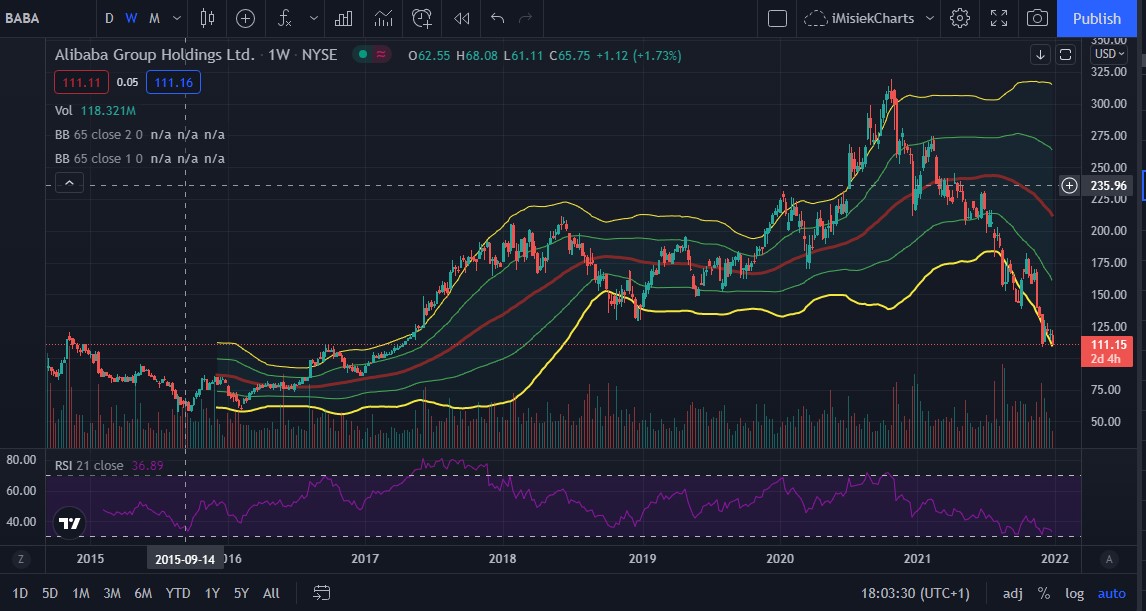
Task: Toggle adj dividend adjustment
Action: 1012,593
